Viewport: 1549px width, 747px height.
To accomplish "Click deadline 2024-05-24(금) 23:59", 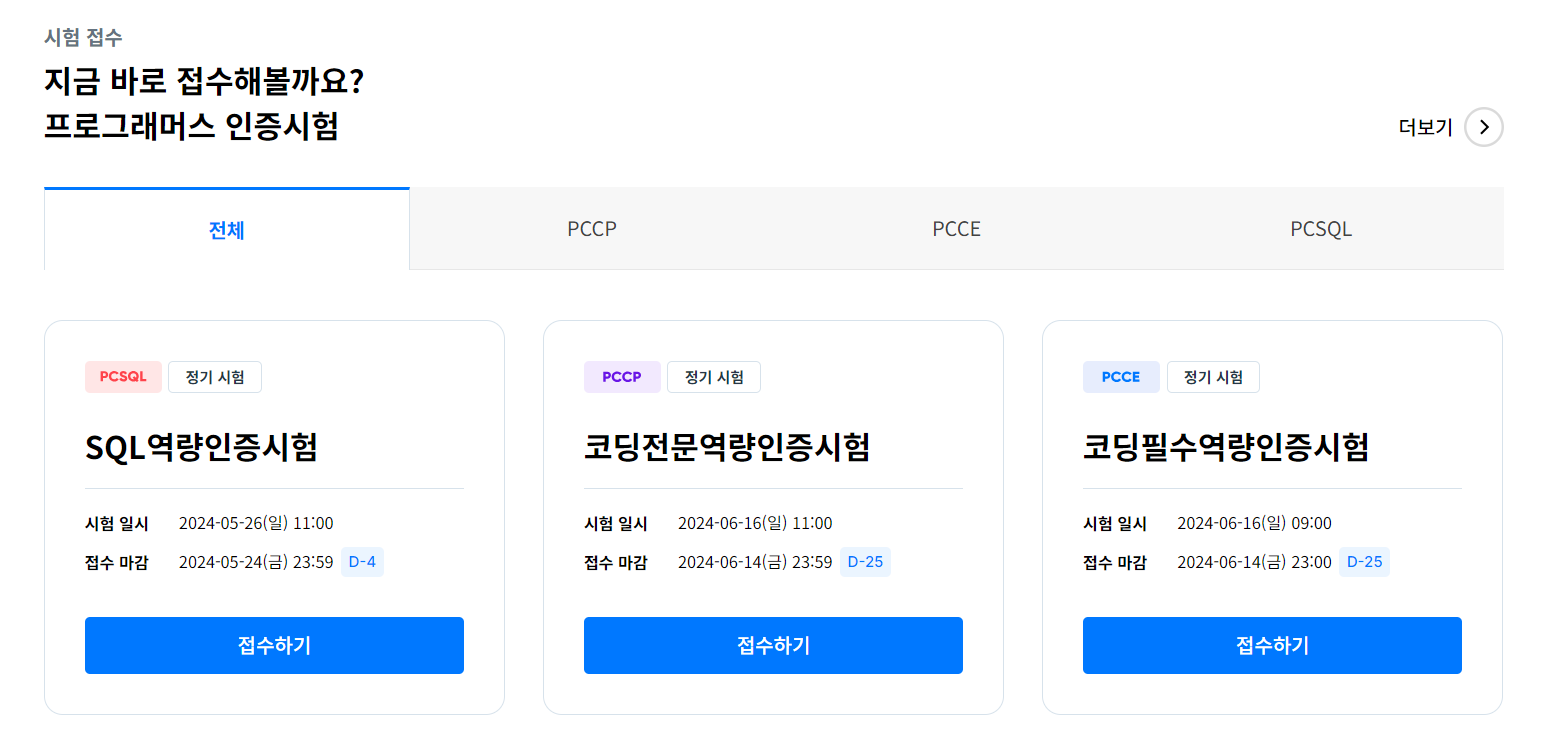I will click(256, 562).
